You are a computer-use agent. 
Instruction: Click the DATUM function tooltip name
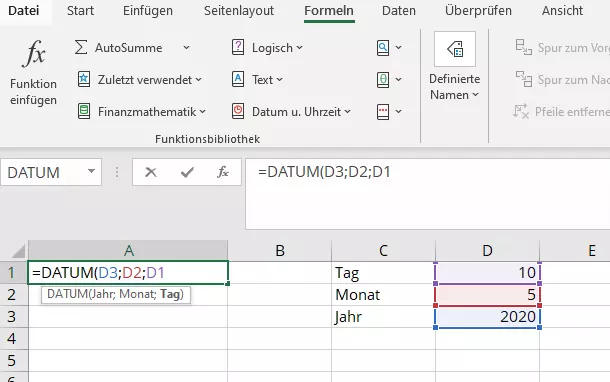[x=67, y=294]
